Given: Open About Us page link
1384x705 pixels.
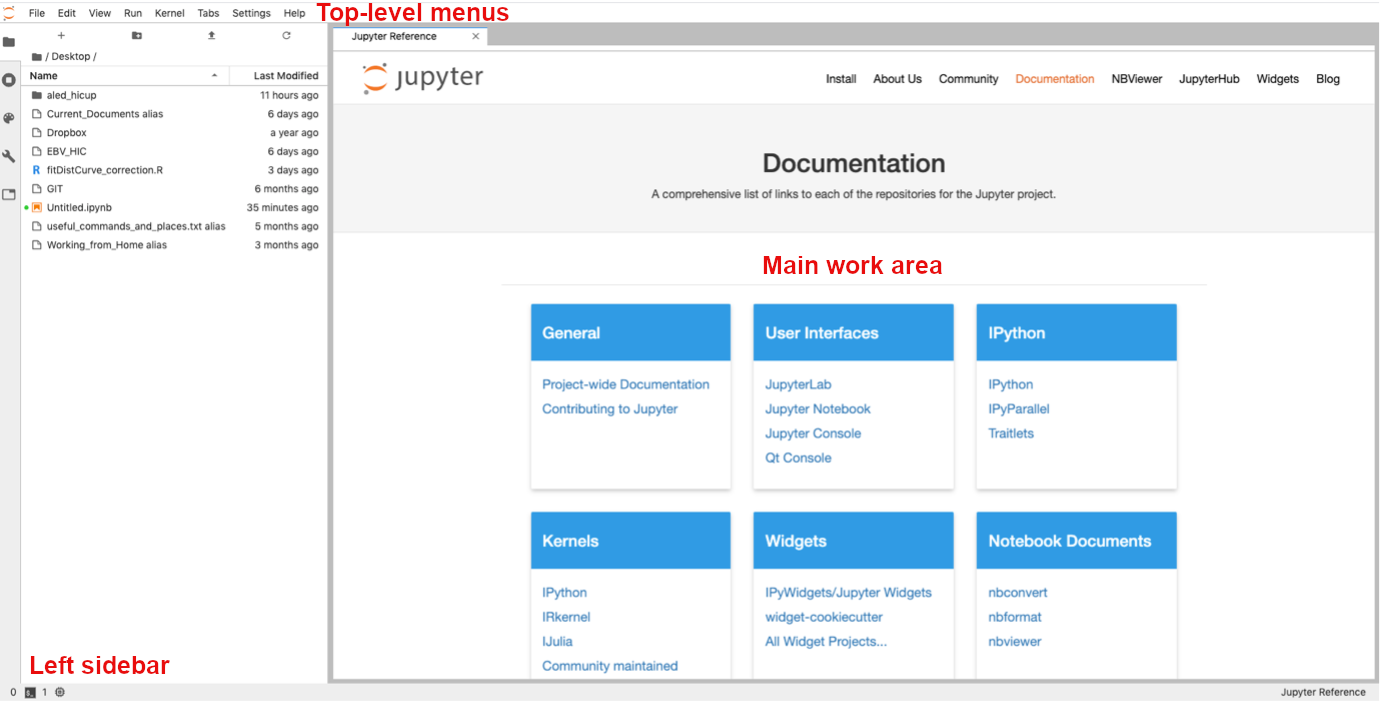Looking at the screenshot, I should 897,79.
